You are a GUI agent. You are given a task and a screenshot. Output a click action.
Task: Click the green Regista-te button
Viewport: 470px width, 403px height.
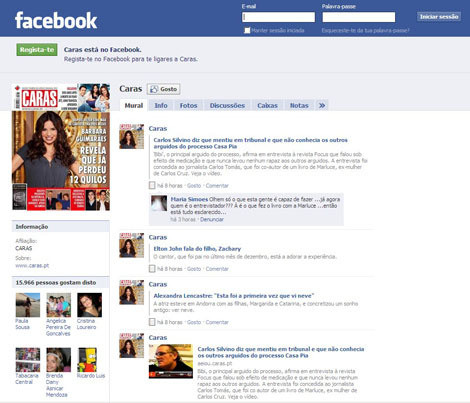click(x=37, y=50)
